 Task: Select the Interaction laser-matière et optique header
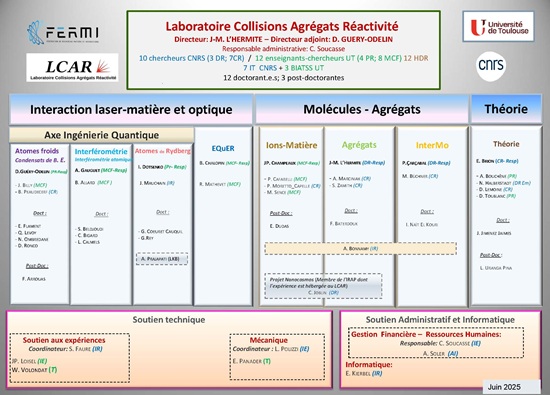coord(131,109)
